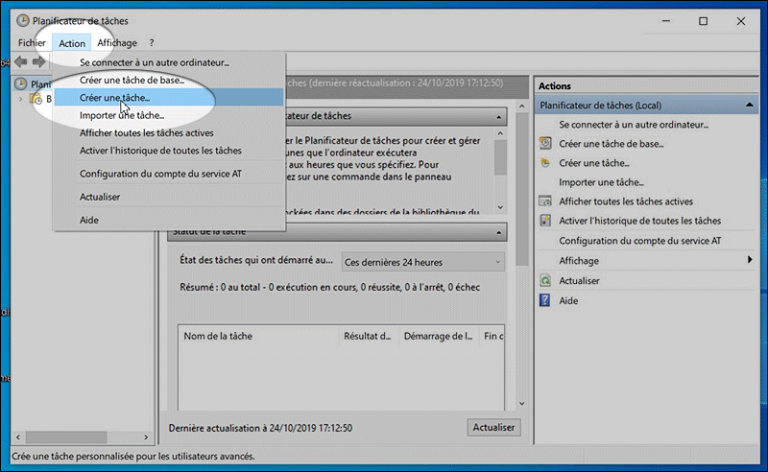Choose 'Importer une tâche...' in the Action menu
The width and height of the screenshot is (768, 472).
click(x=122, y=115)
